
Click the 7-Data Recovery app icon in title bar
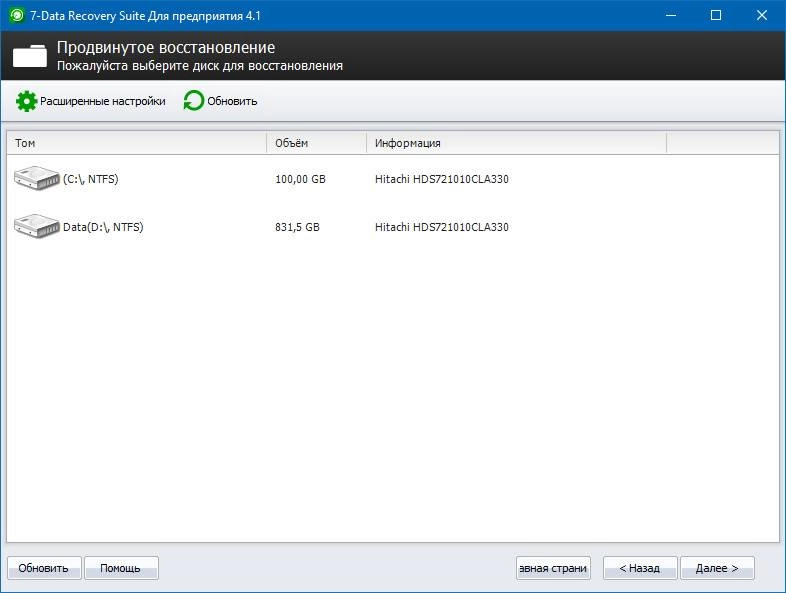(x=17, y=16)
